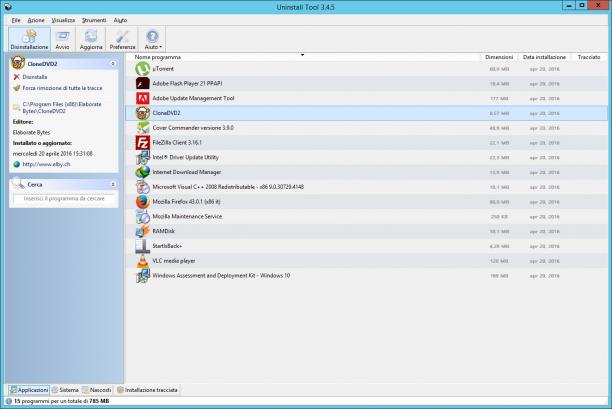Select the VLC media player cone icon

(x=142, y=261)
